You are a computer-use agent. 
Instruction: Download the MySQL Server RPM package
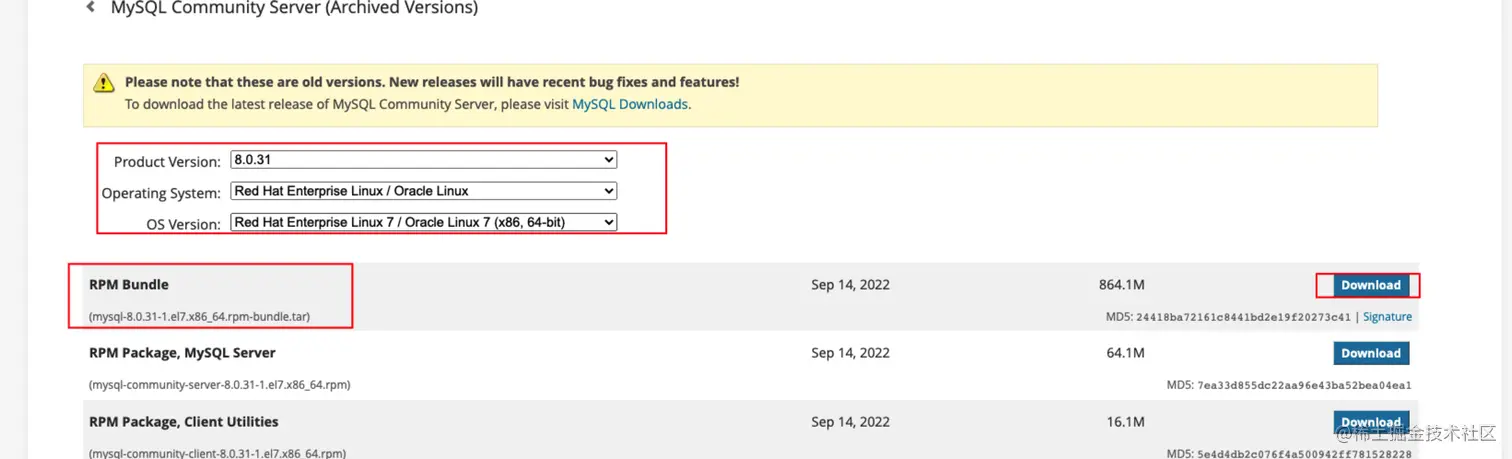click(x=1370, y=353)
